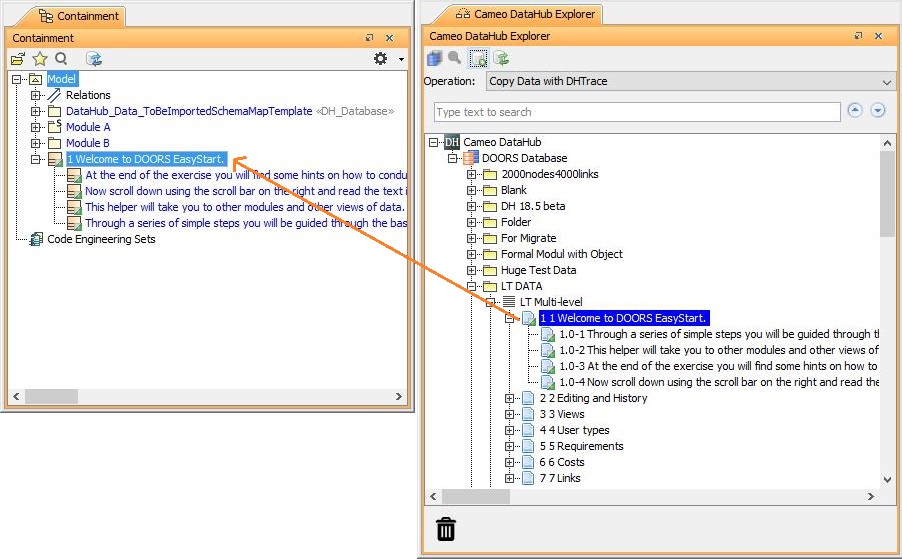Collapse the DOORS Database node
This screenshot has height=559, width=902.
click(453, 158)
